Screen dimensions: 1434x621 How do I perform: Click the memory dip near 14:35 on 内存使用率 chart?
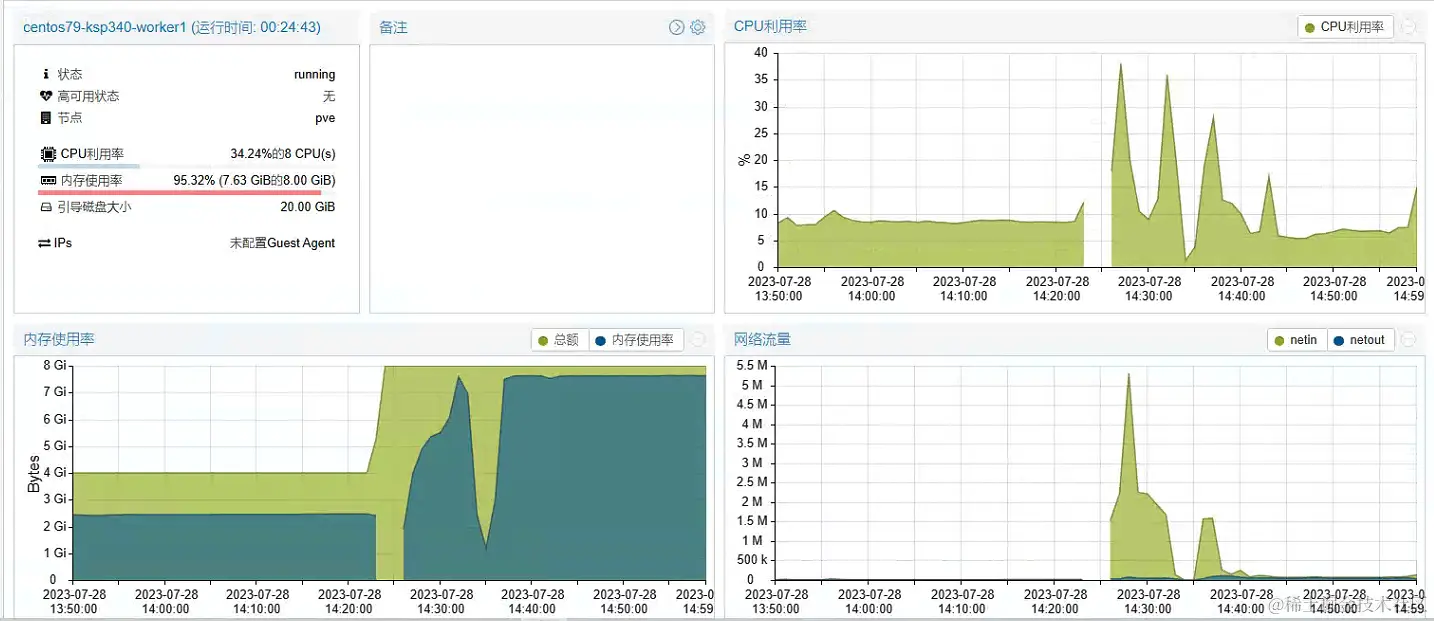485,546
